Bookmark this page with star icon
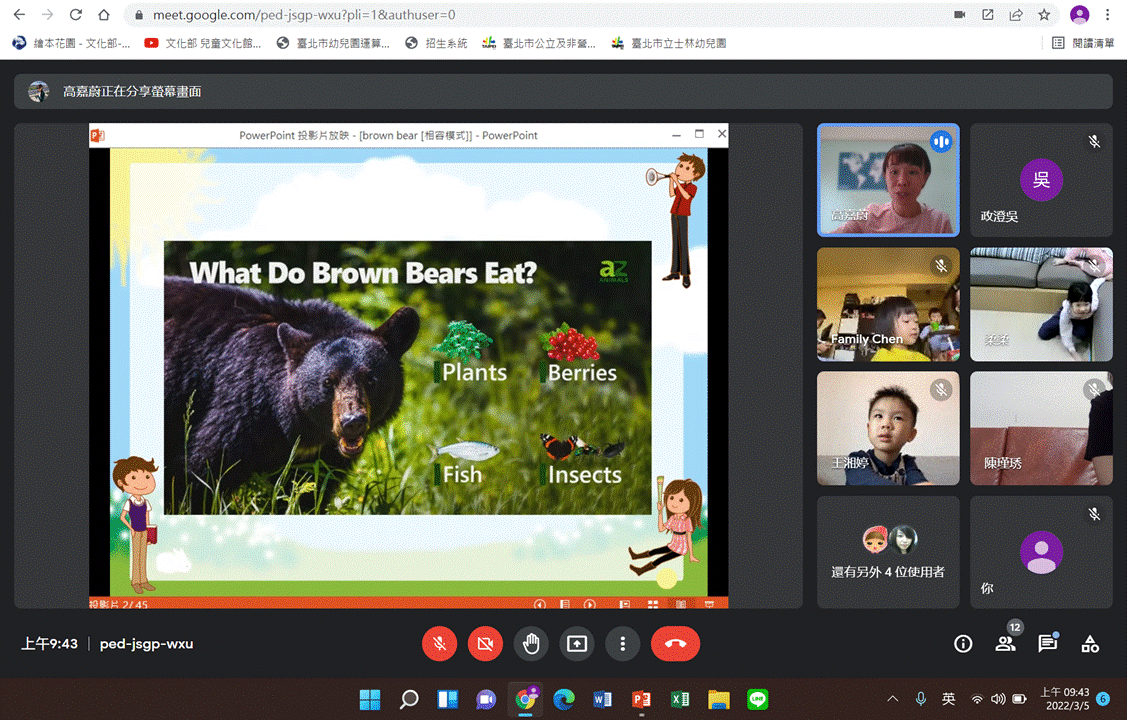 (1044, 15)
